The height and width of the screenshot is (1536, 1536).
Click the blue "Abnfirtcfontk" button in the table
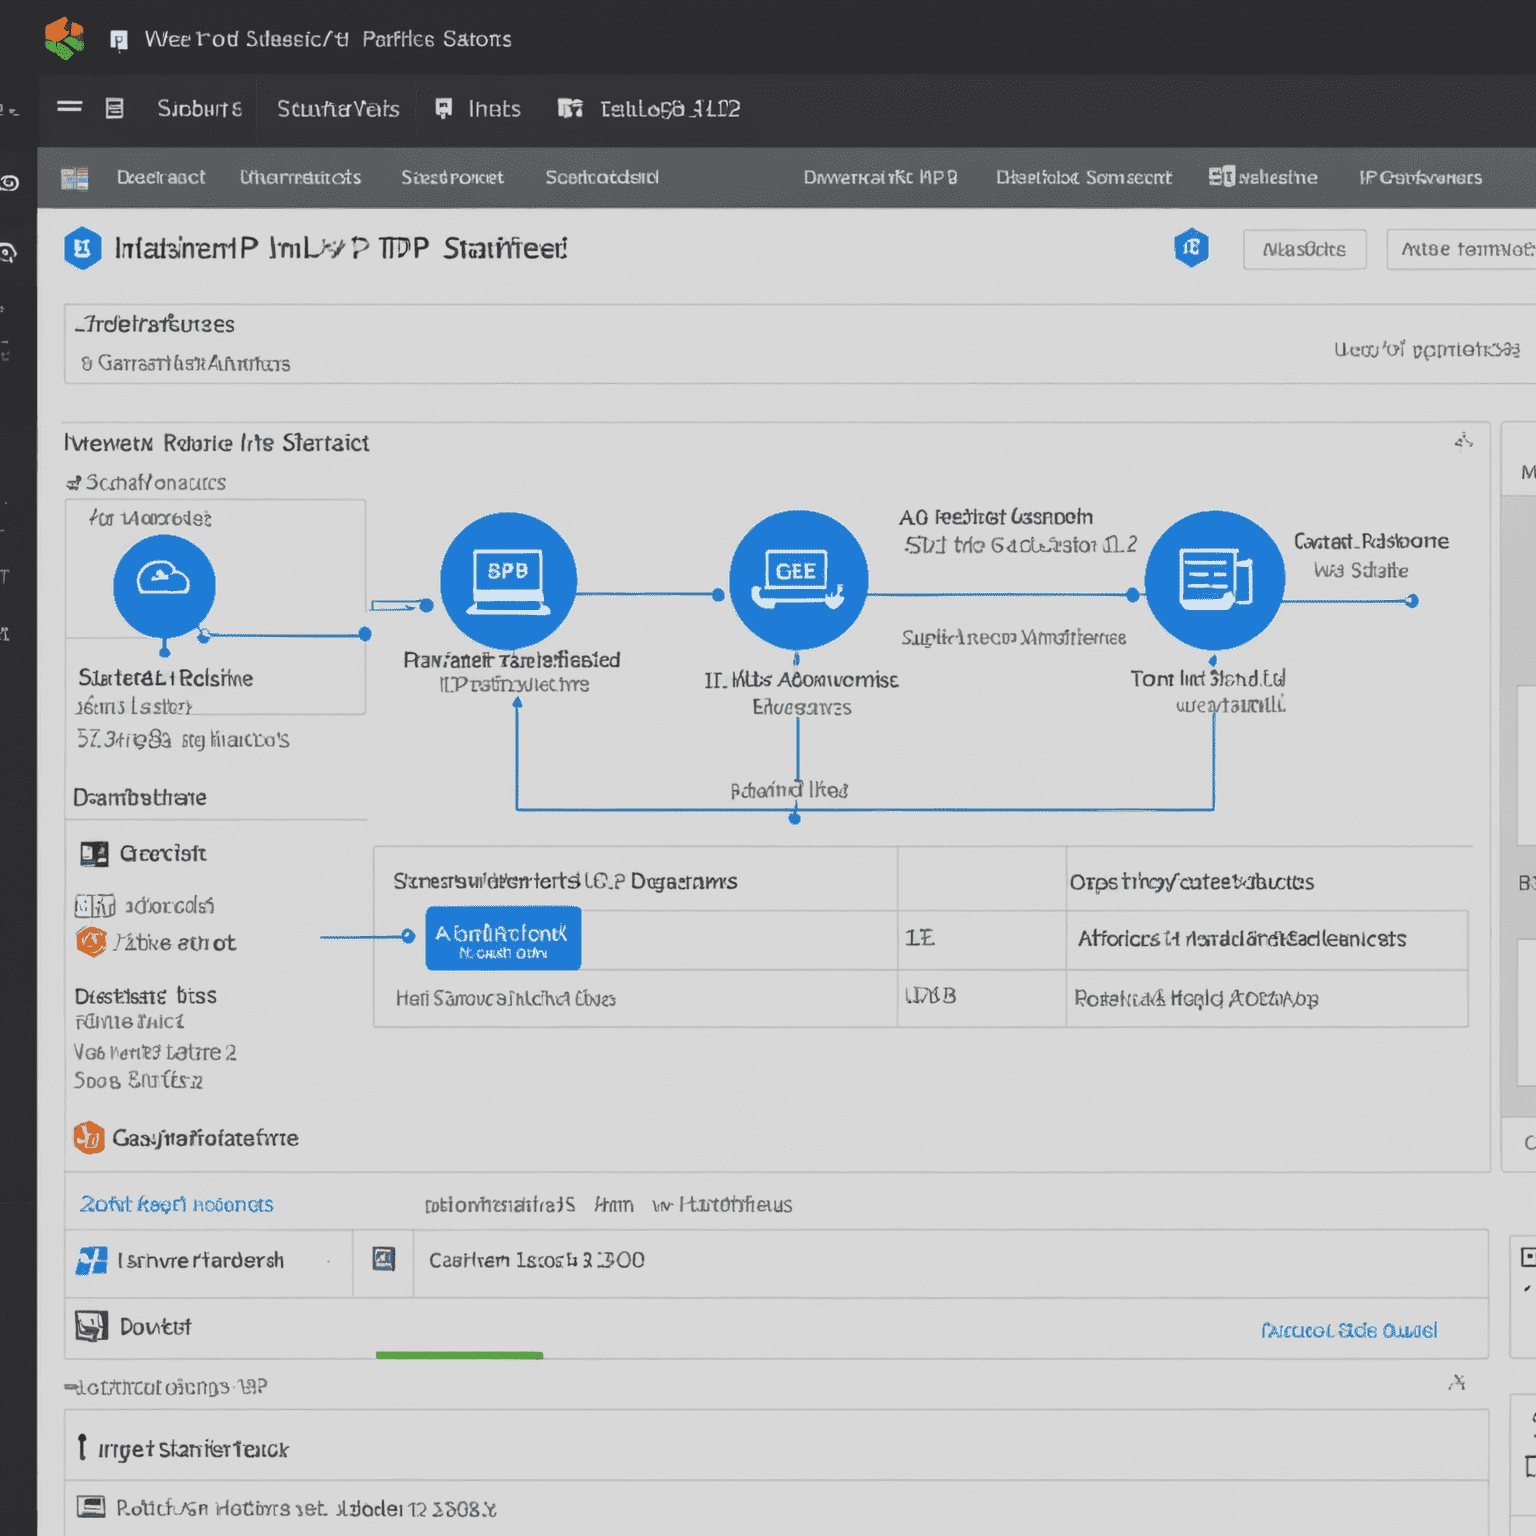click(x=503, y=938)
